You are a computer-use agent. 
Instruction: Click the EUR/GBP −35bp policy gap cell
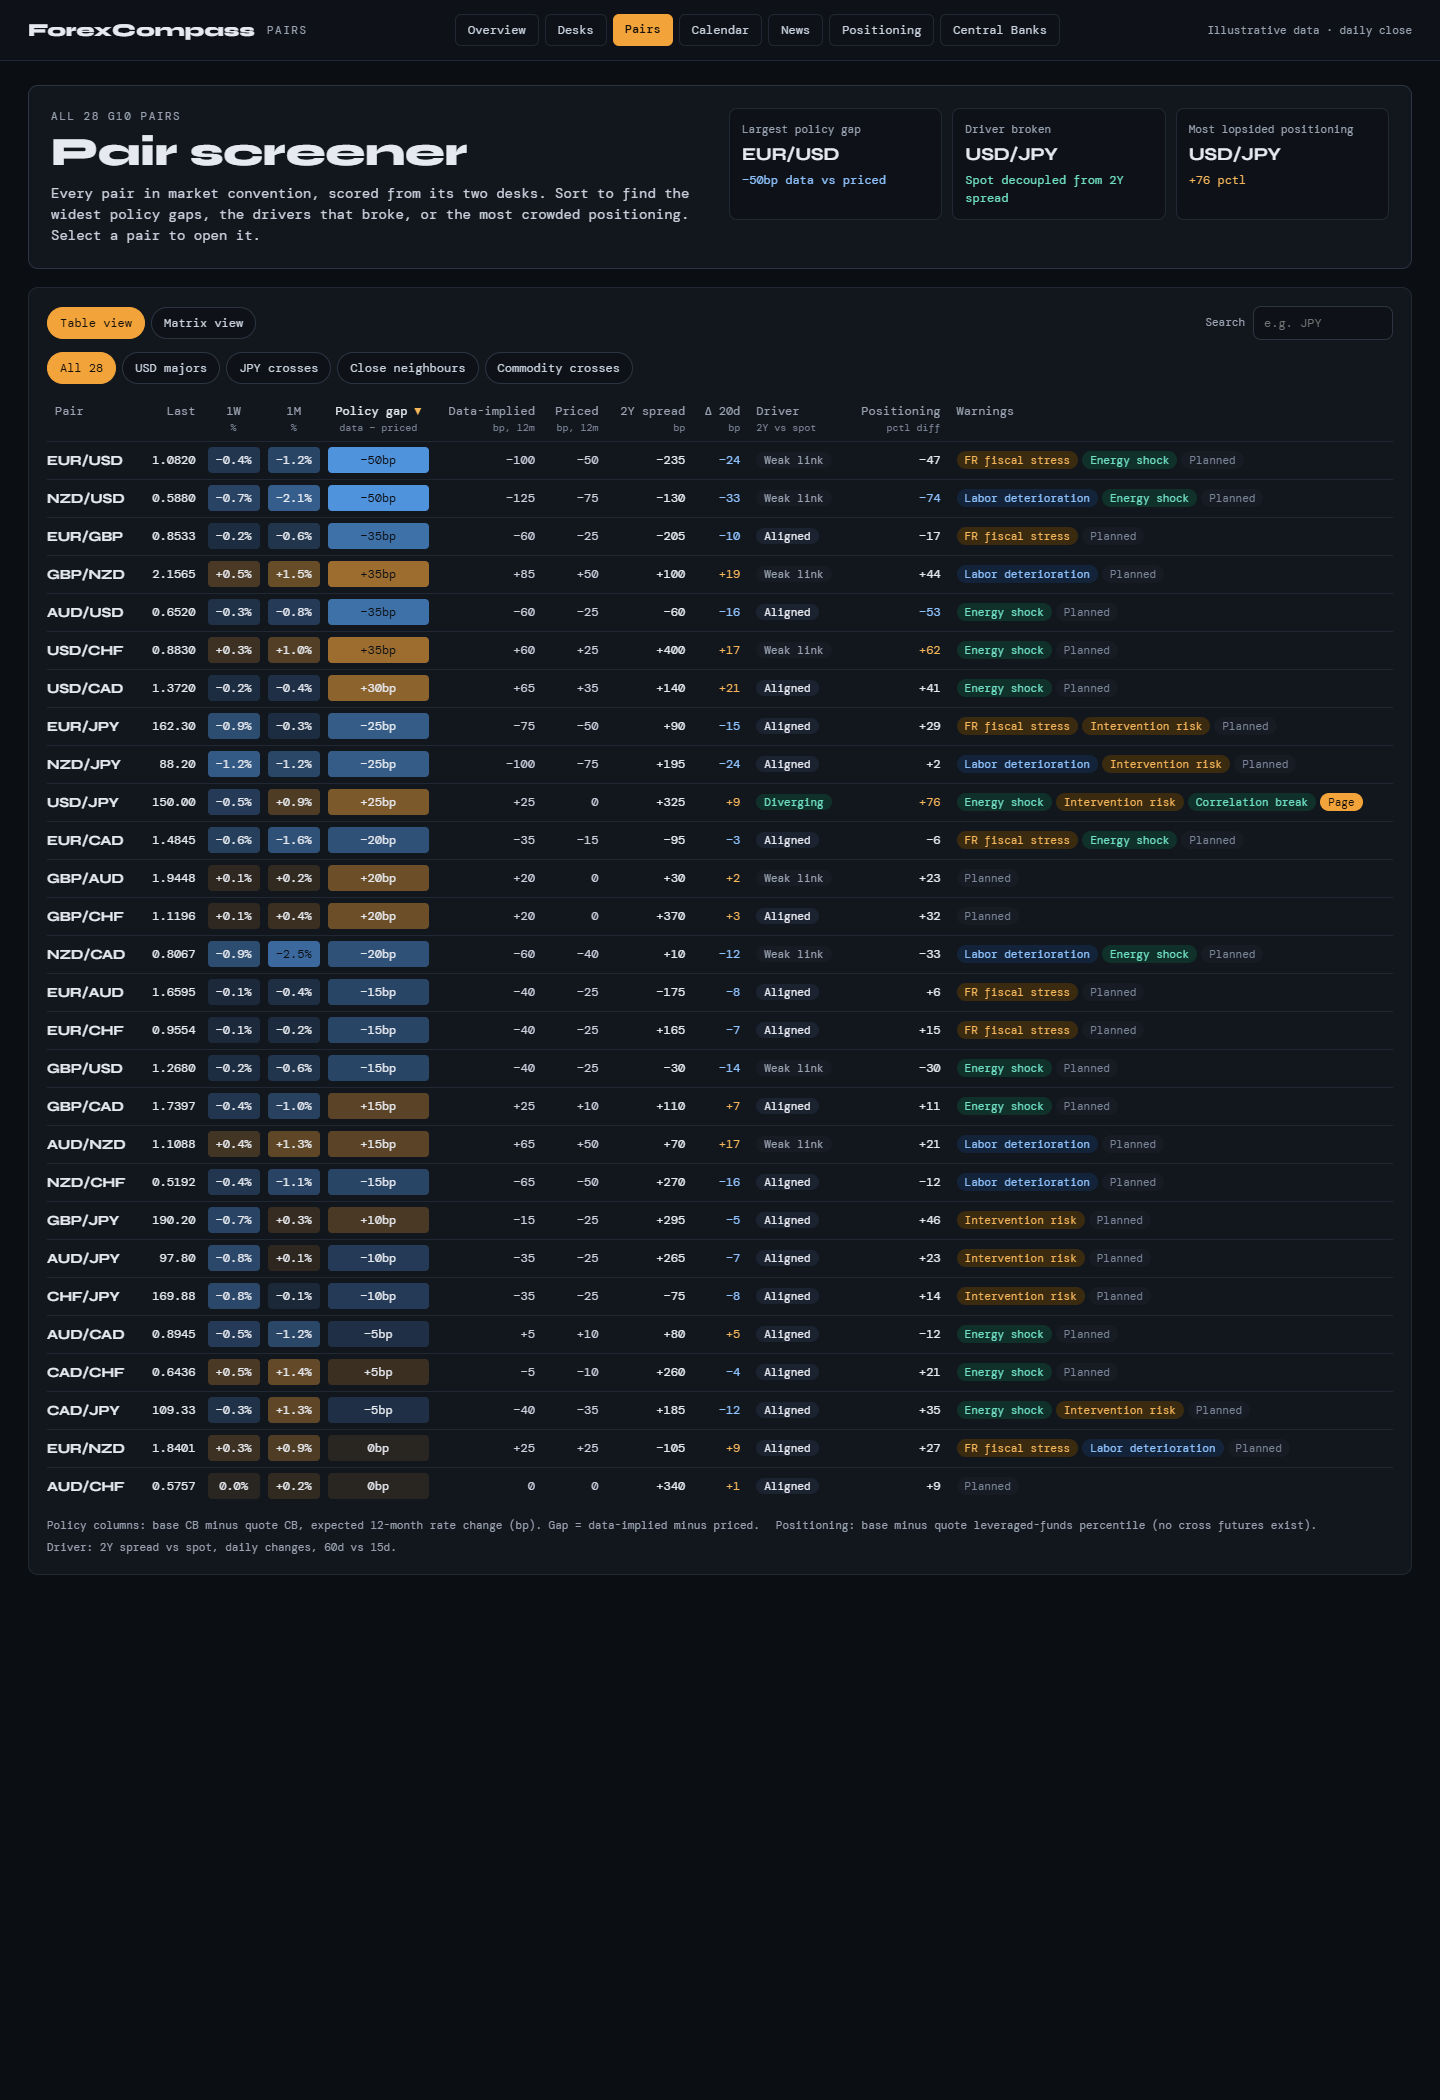pyautogui.click(x=378, y=536)
